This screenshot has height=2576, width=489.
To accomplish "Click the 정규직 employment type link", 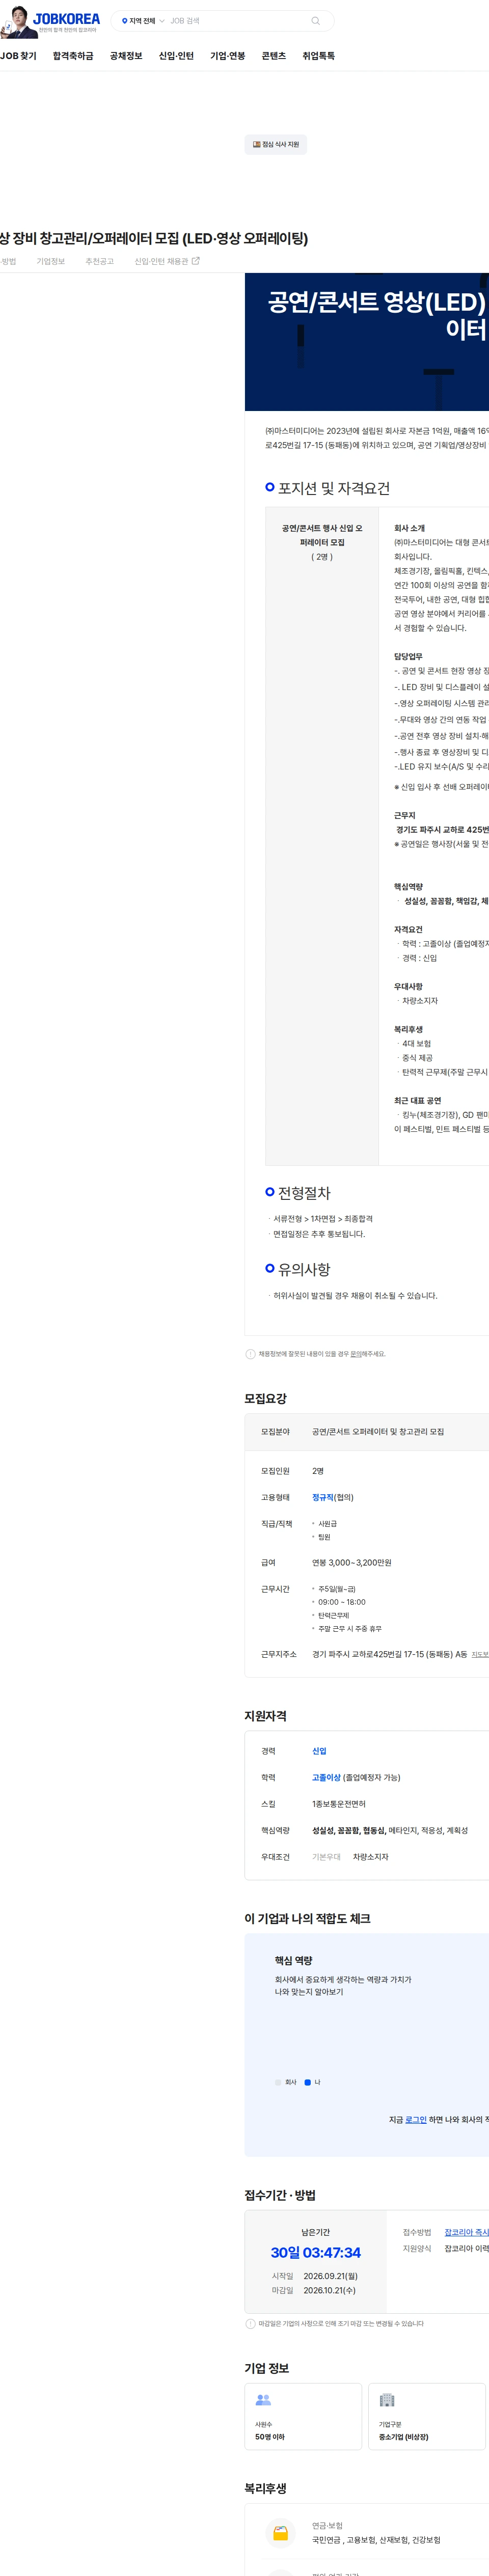I will [x=322, y=1497].
